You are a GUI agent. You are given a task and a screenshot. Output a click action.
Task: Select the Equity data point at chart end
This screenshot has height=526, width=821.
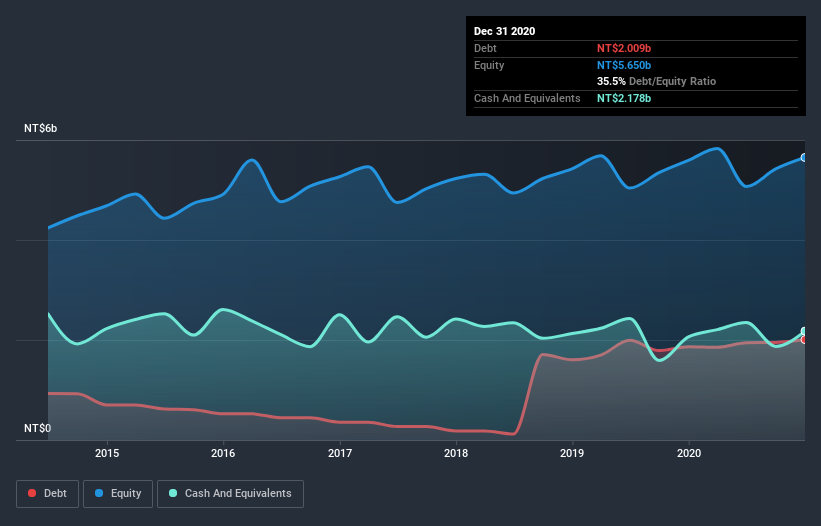pos(804,158)
